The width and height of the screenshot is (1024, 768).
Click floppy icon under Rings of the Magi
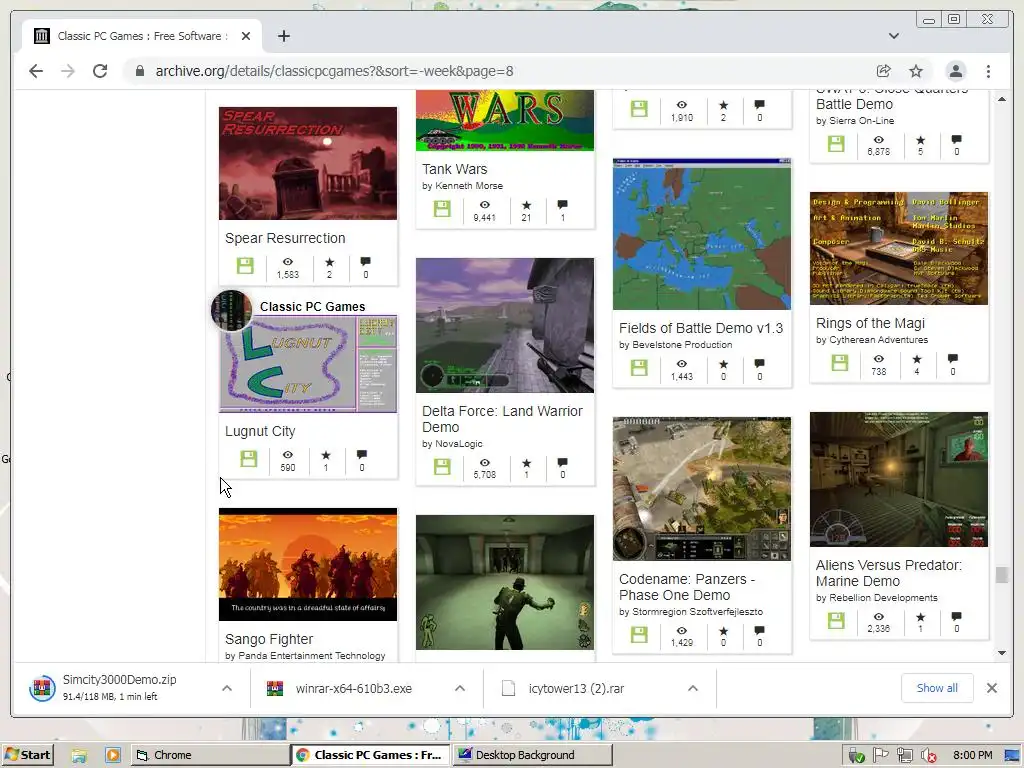840,362
